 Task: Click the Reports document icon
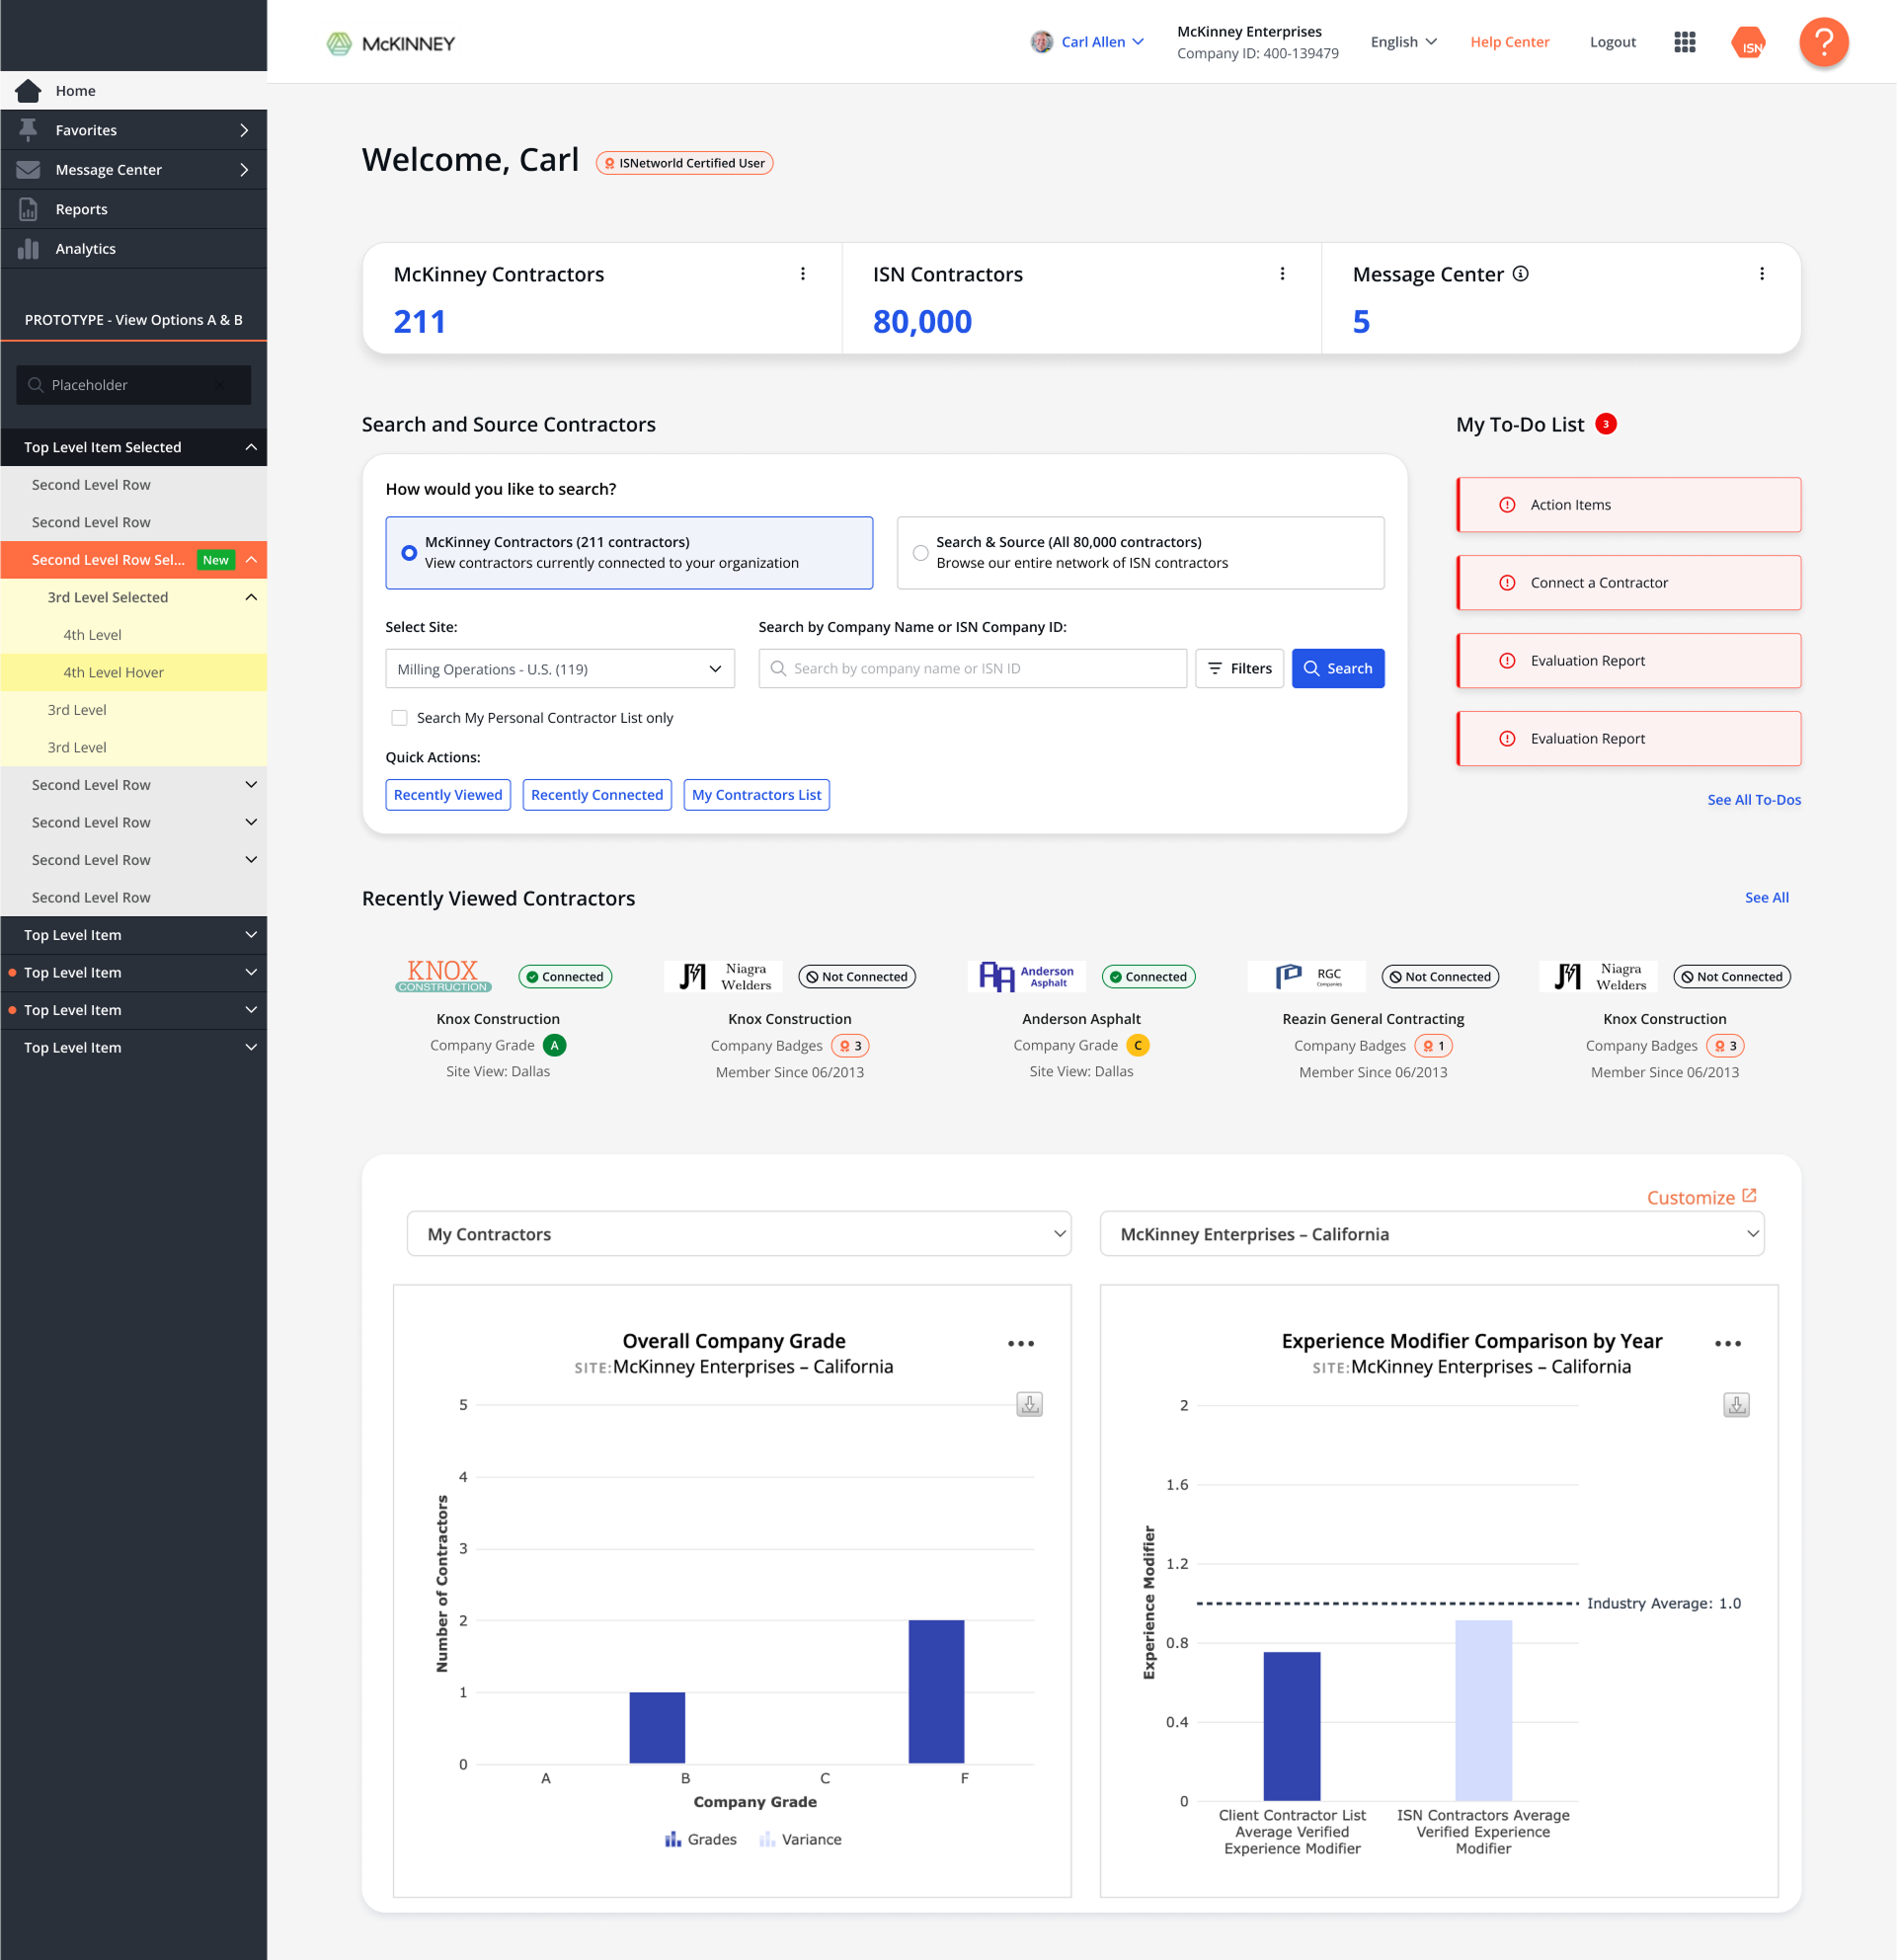tap(28, 209)
